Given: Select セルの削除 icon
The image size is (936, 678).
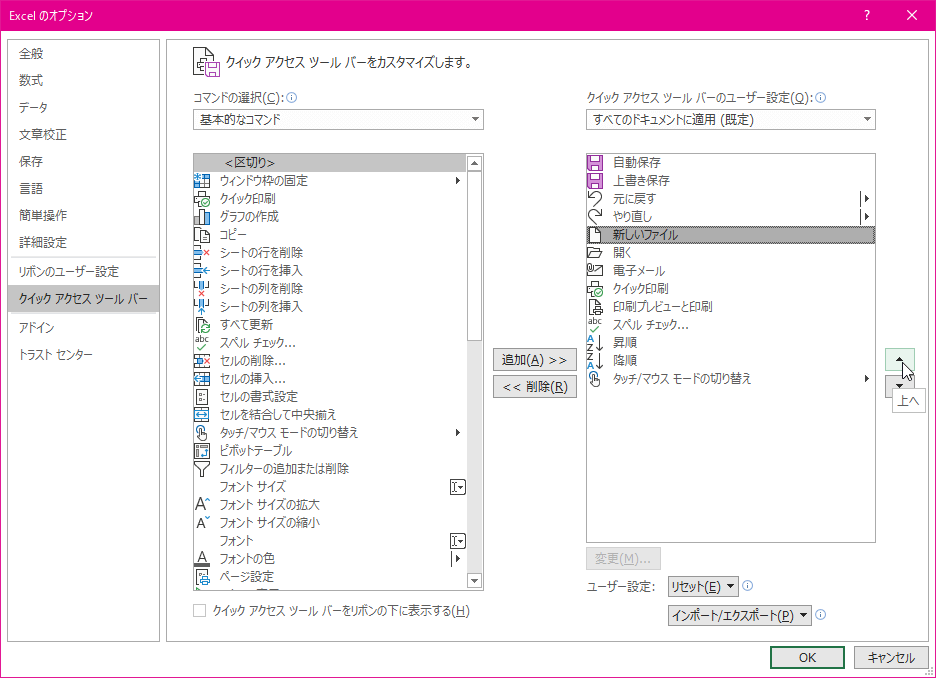Looking at the screenshot, I should coord(202,360).
